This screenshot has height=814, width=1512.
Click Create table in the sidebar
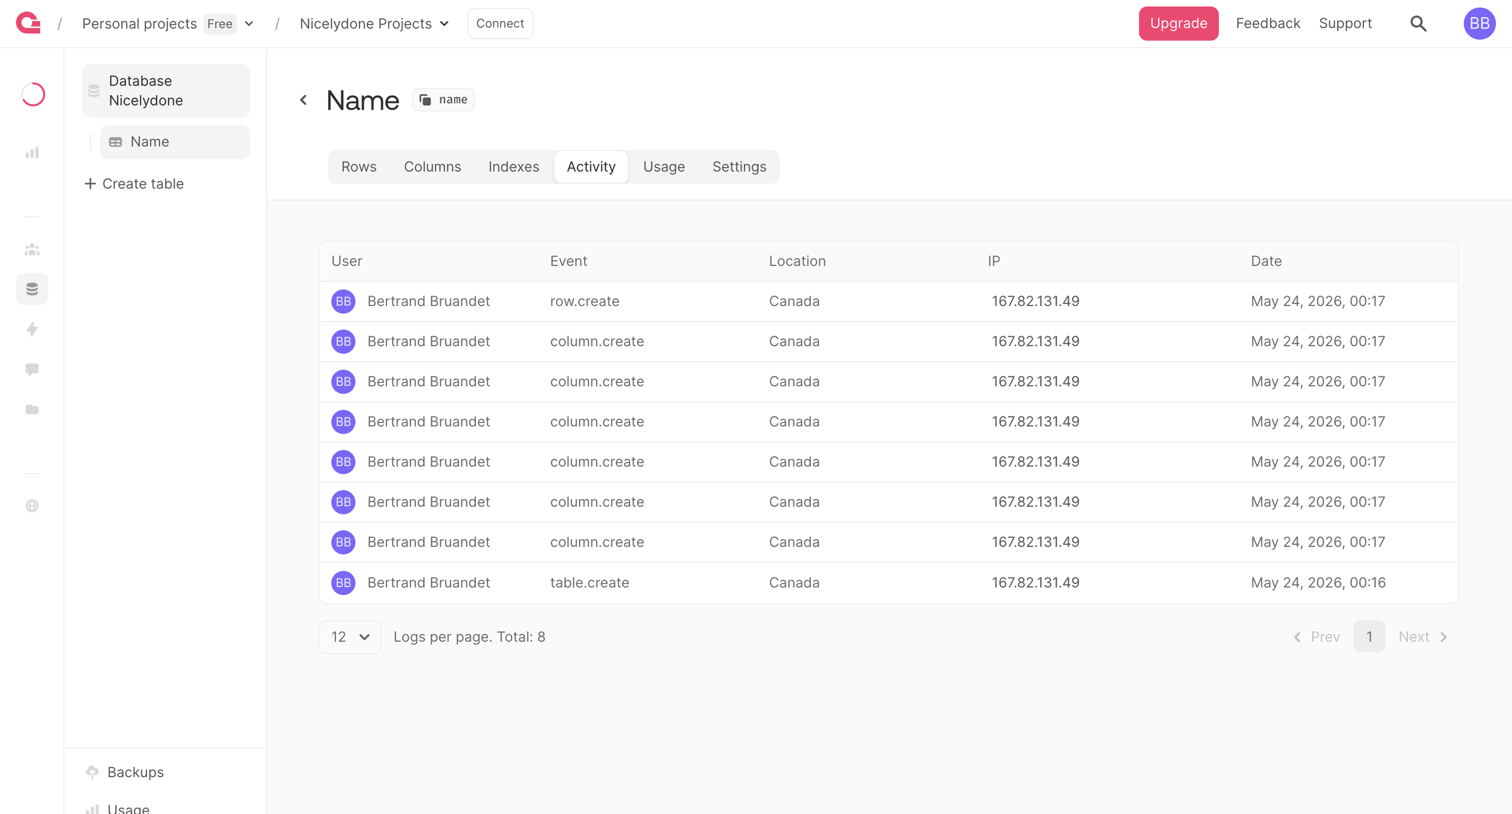(x=134, y=184)
